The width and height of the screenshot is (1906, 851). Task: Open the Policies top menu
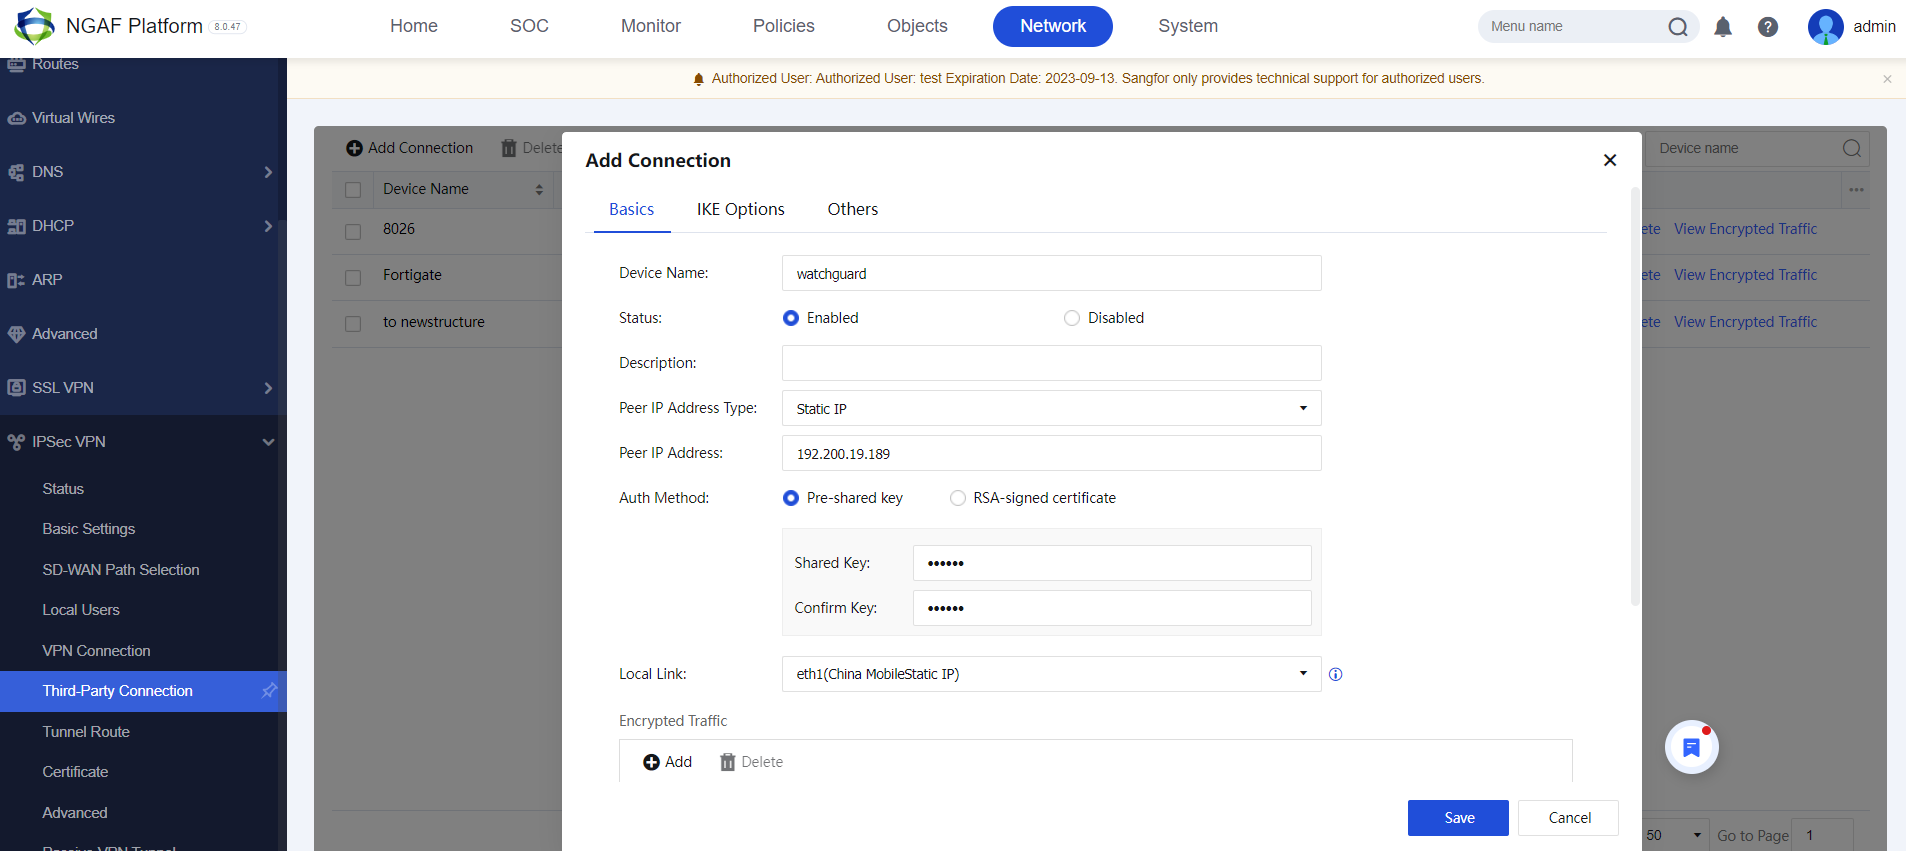783,26
